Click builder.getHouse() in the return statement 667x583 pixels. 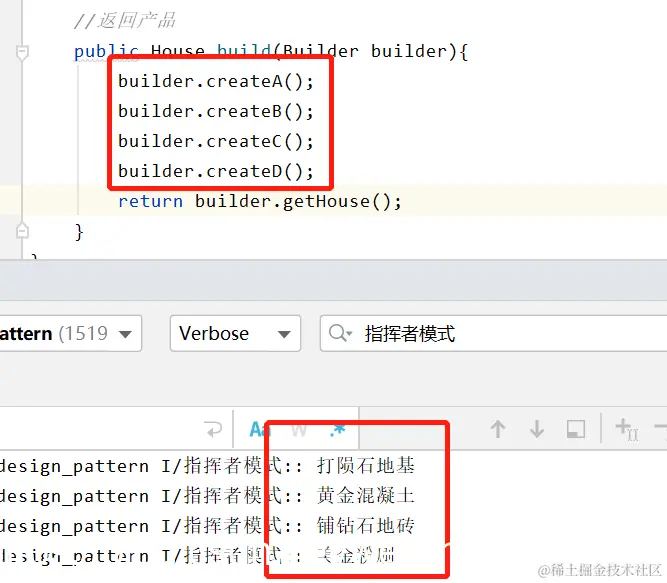(293, 201)
